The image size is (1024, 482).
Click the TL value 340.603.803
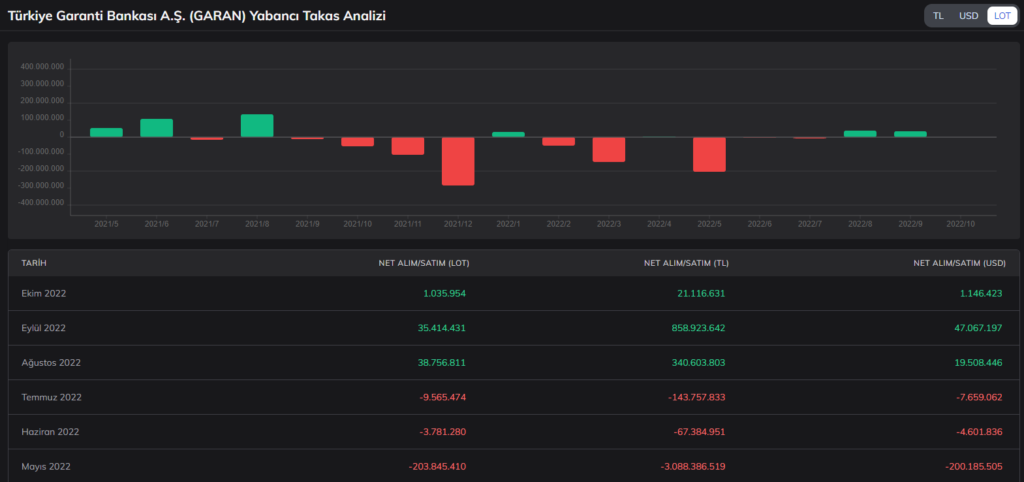pyautogui.click(x=698, y=362)
